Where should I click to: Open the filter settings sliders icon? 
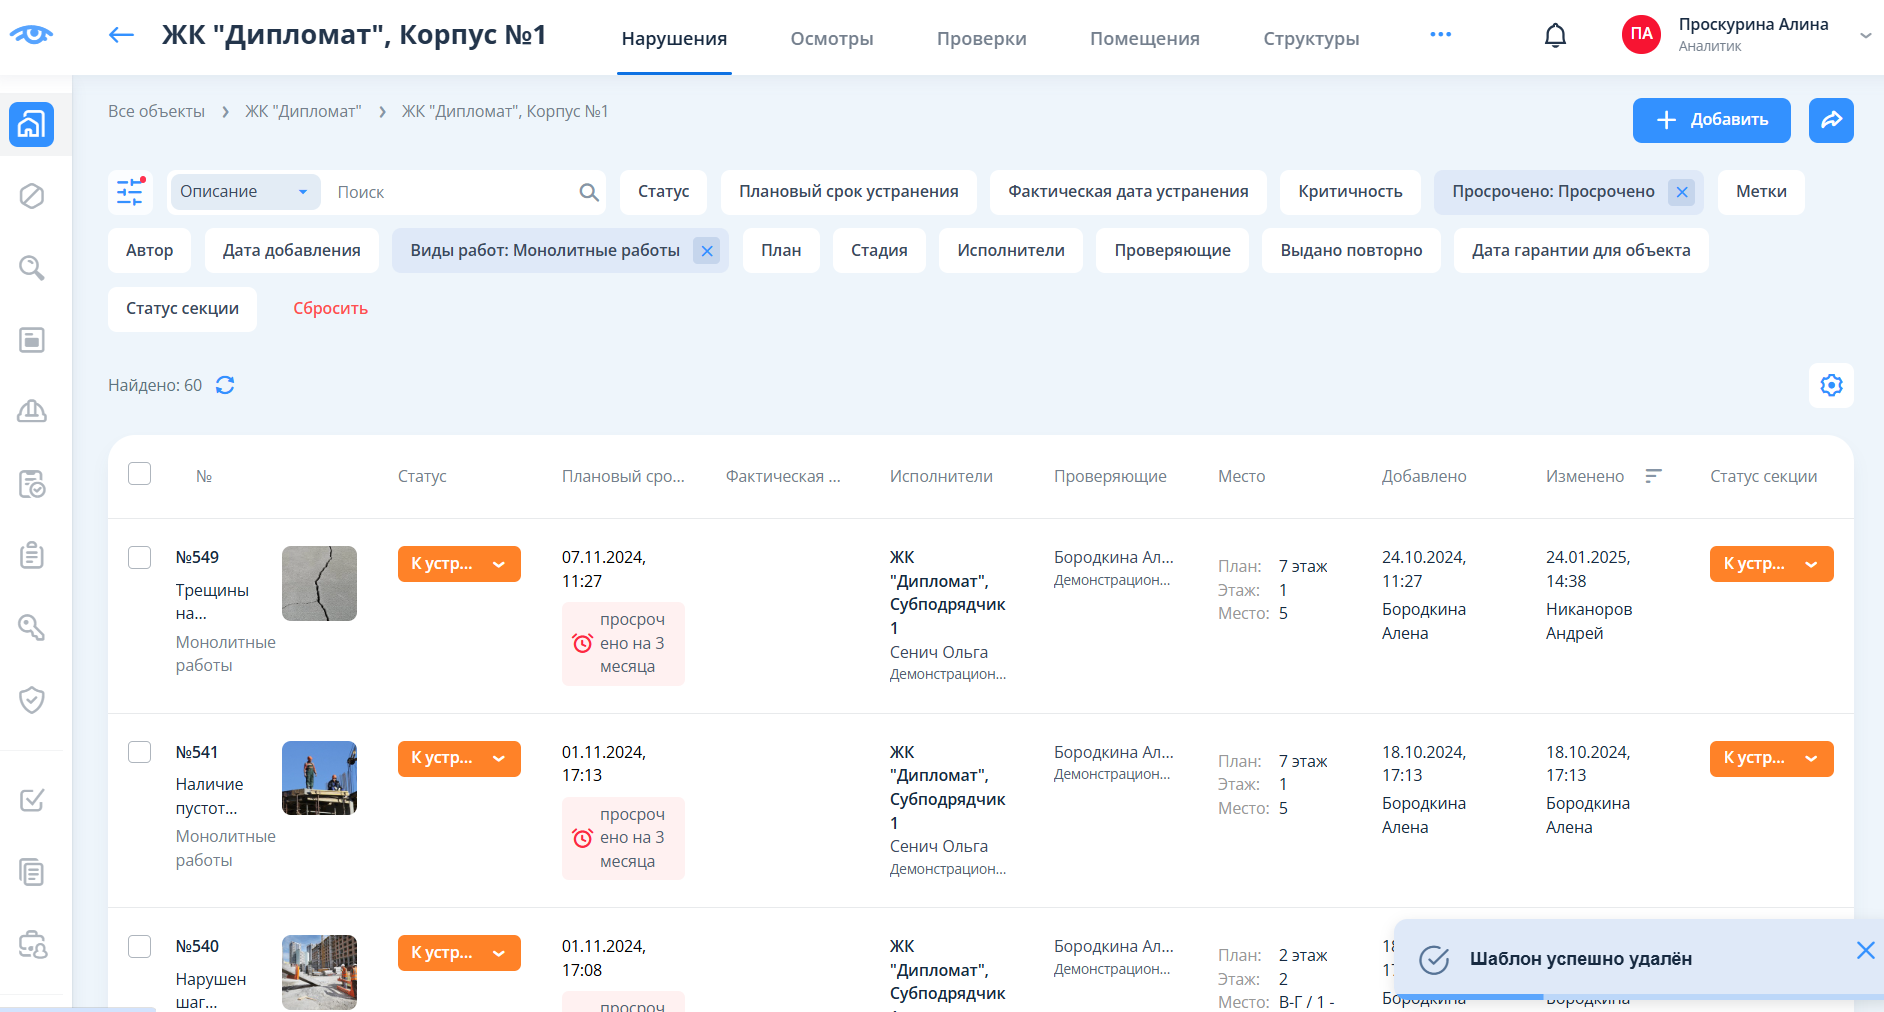point(130,192)
